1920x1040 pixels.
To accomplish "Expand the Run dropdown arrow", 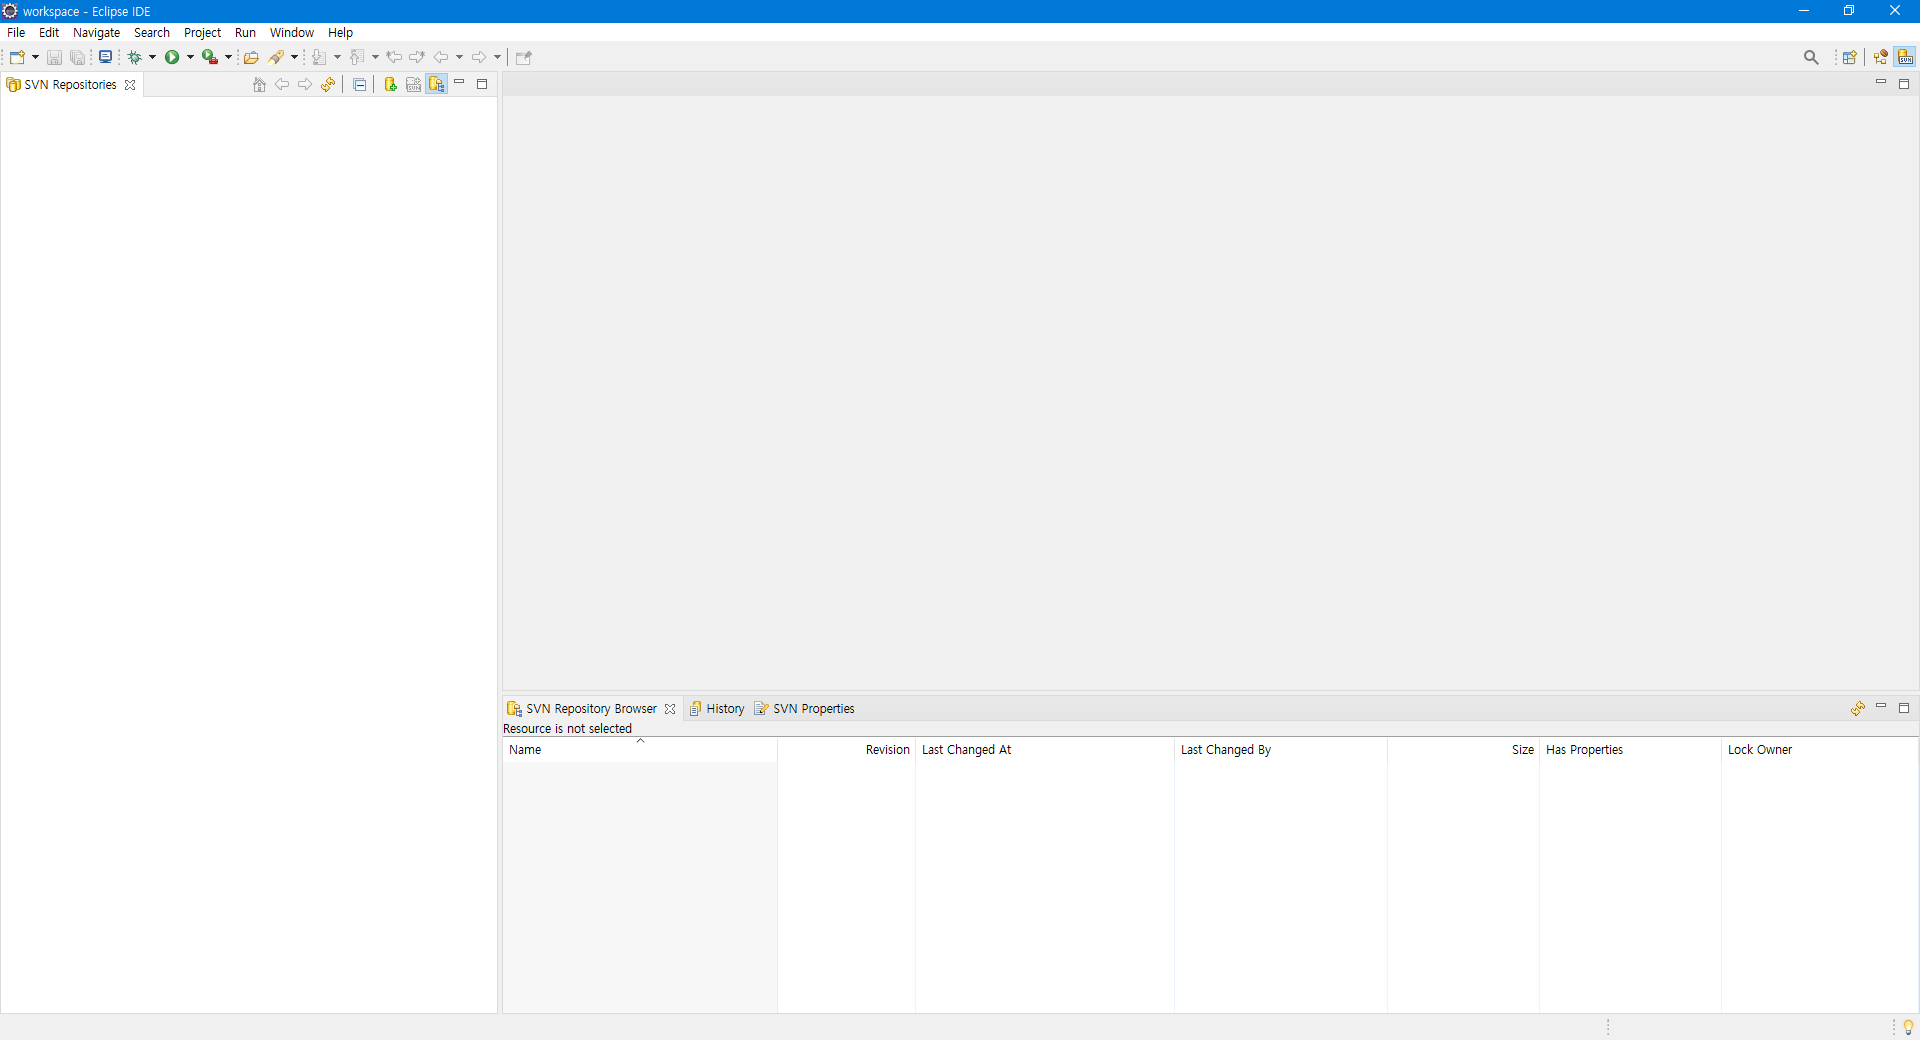I will (x=190, y=57).
